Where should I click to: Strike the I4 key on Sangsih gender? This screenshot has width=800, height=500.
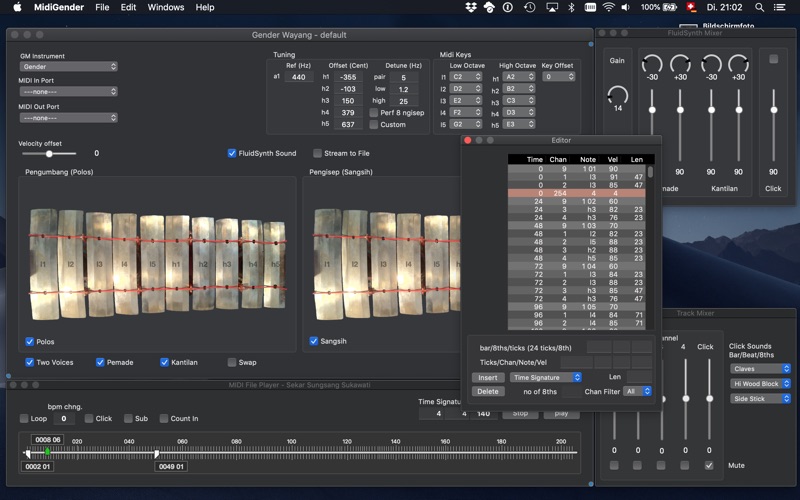pos(409,264)
